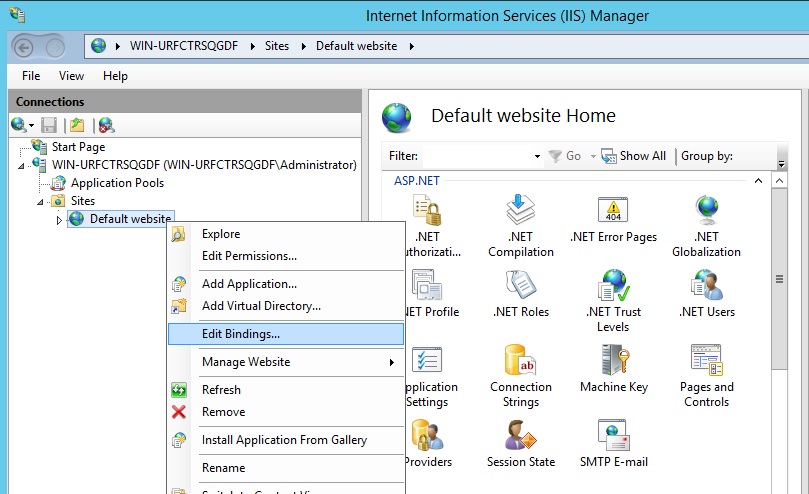Expand the Default website tree node
The width and height of the screenshot is (809, 494).
click(x=59, y=219)
